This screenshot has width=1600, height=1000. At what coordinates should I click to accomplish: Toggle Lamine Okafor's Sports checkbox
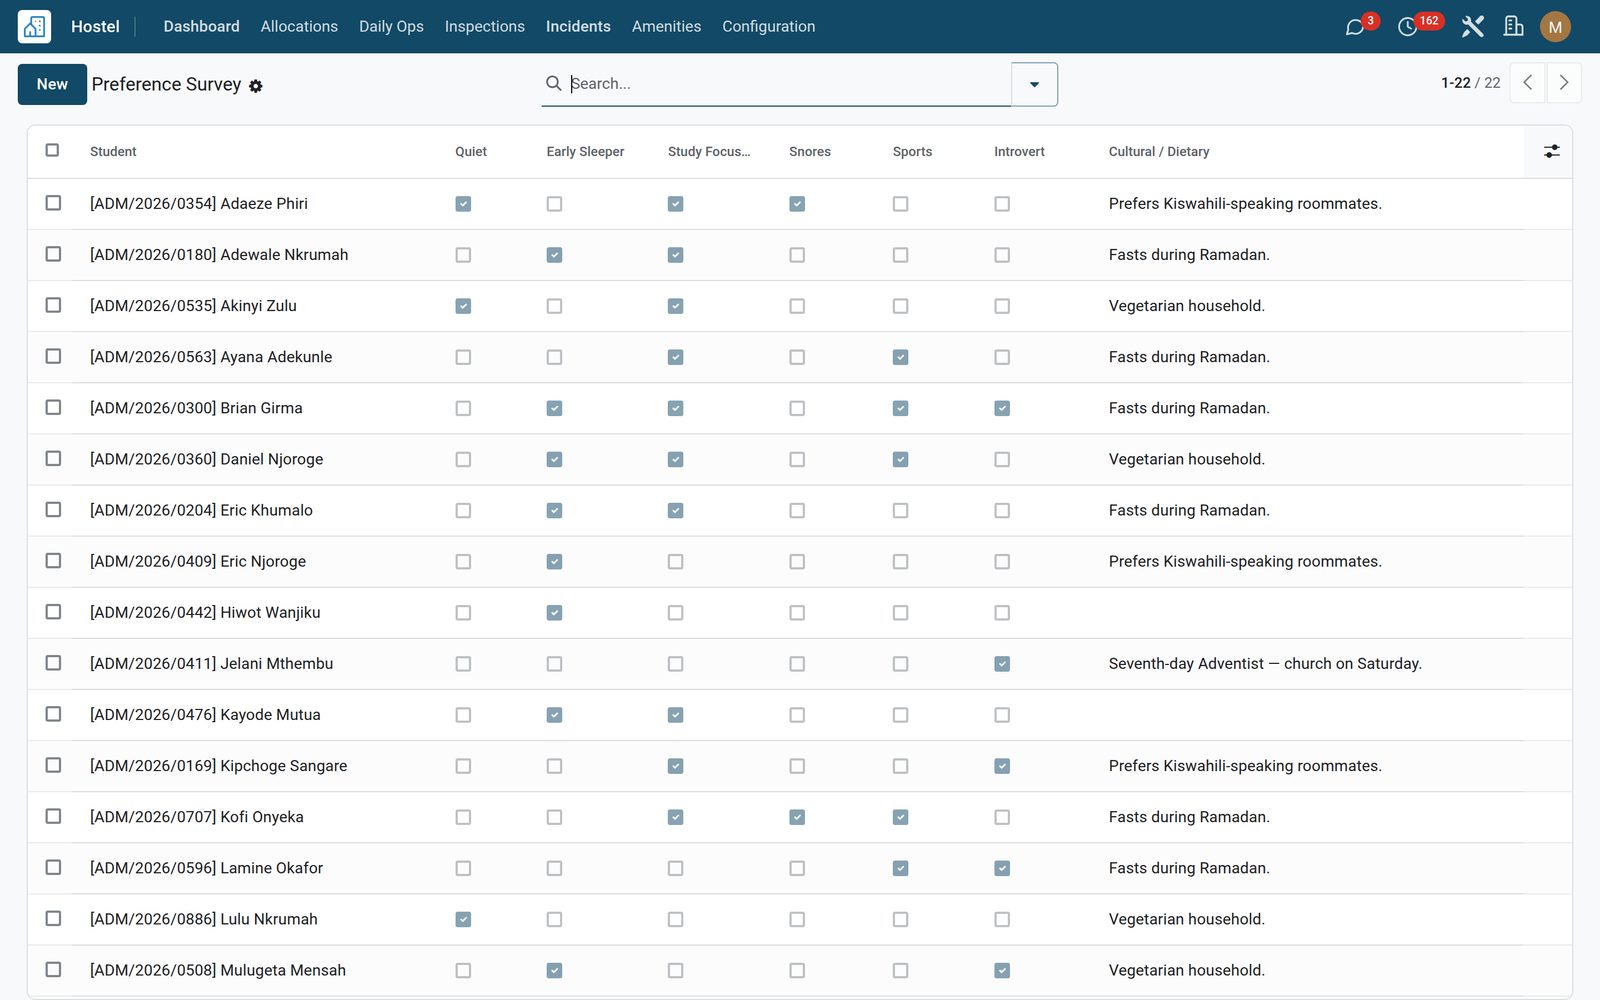[x=901, y=868]
